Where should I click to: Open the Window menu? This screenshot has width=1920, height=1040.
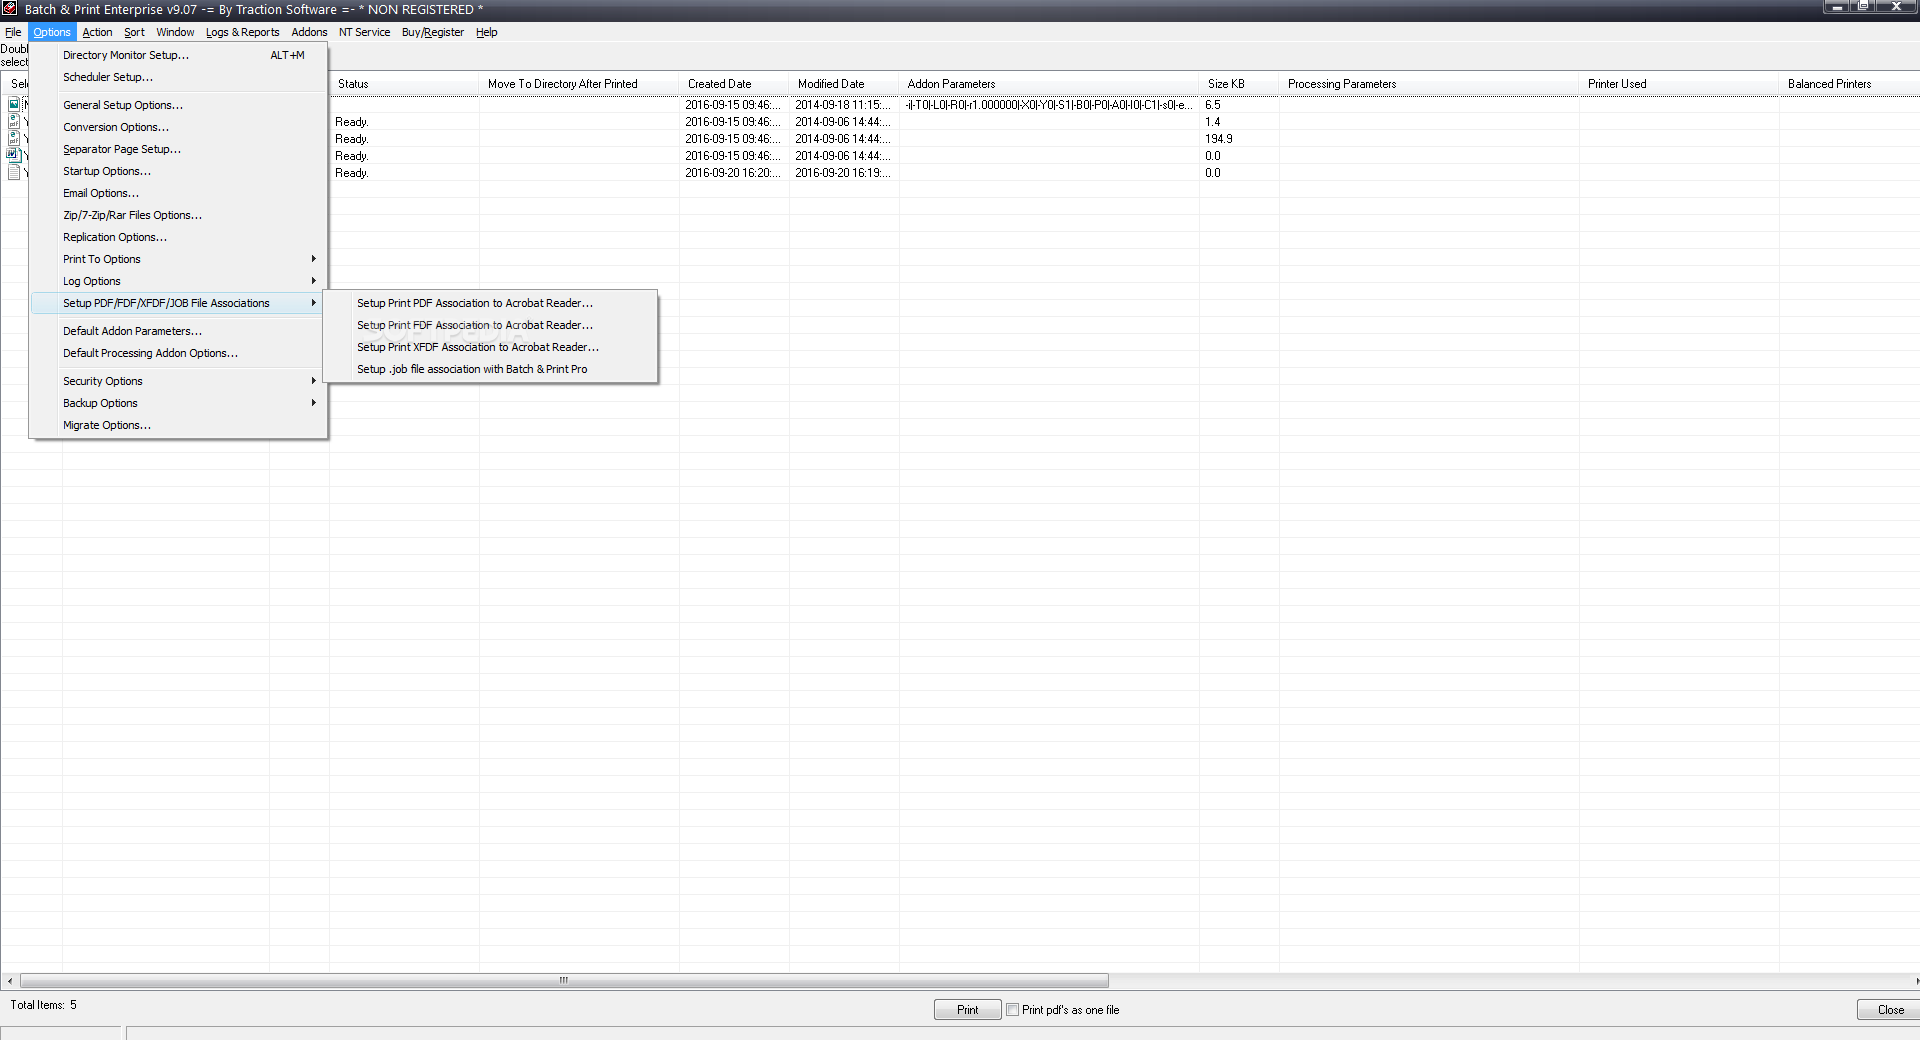175,32
